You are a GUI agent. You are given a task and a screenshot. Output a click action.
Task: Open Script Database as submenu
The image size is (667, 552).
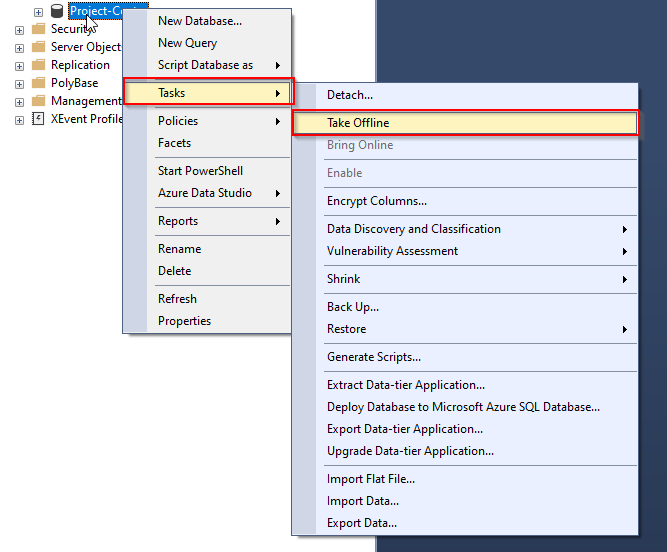205,65
